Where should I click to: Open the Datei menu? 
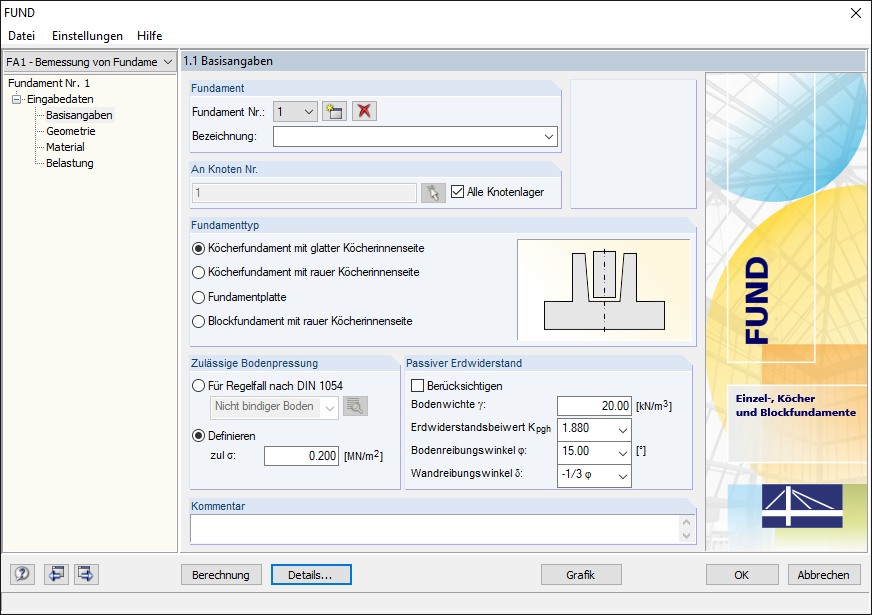click(21, 35)
